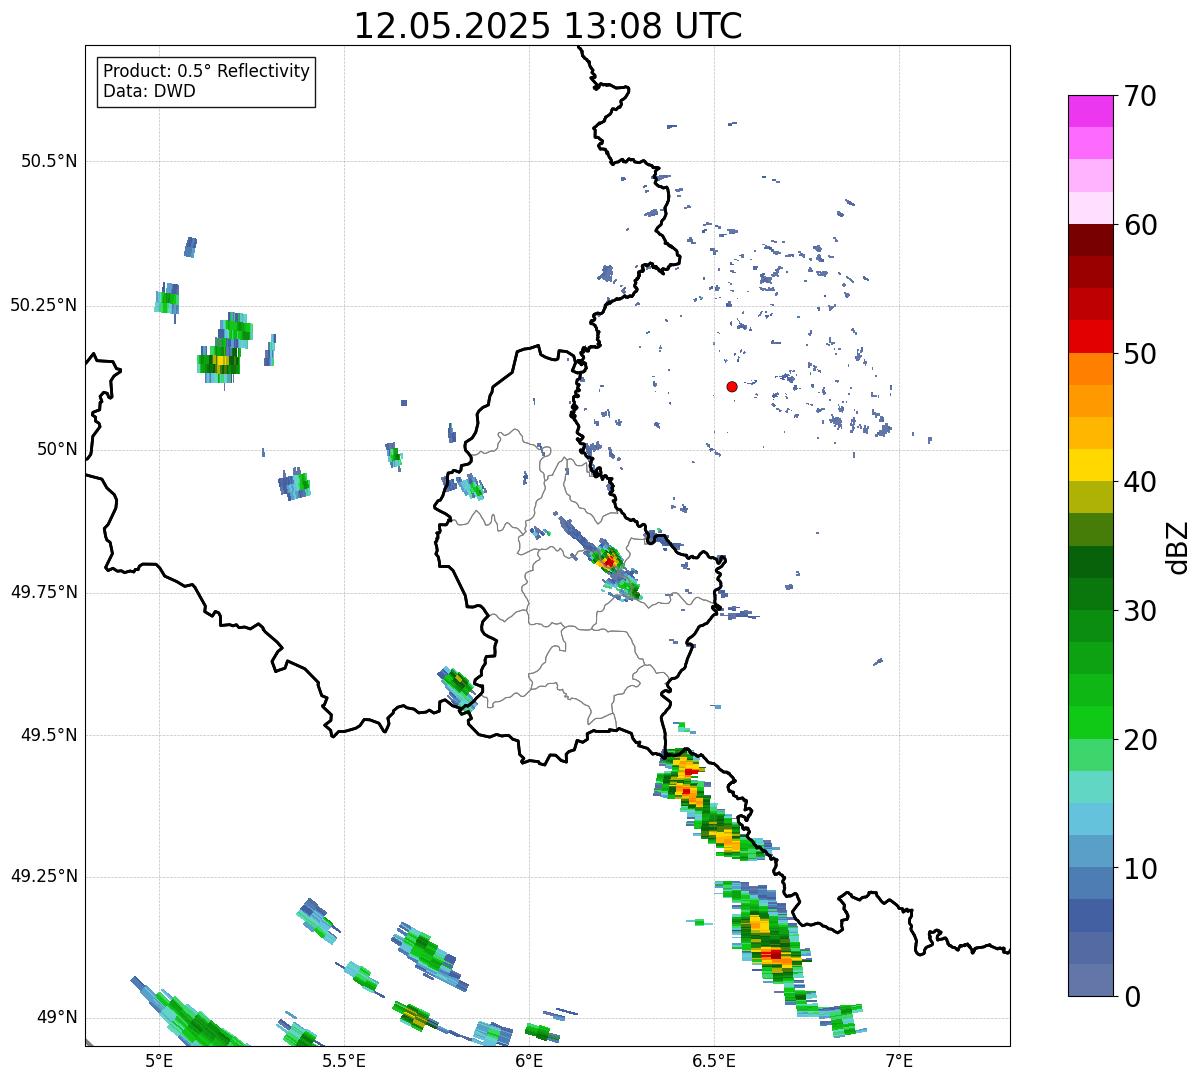Click the colorbar tick label 20
The height and width of the screenshot is (1081, 1202).
1140,740
